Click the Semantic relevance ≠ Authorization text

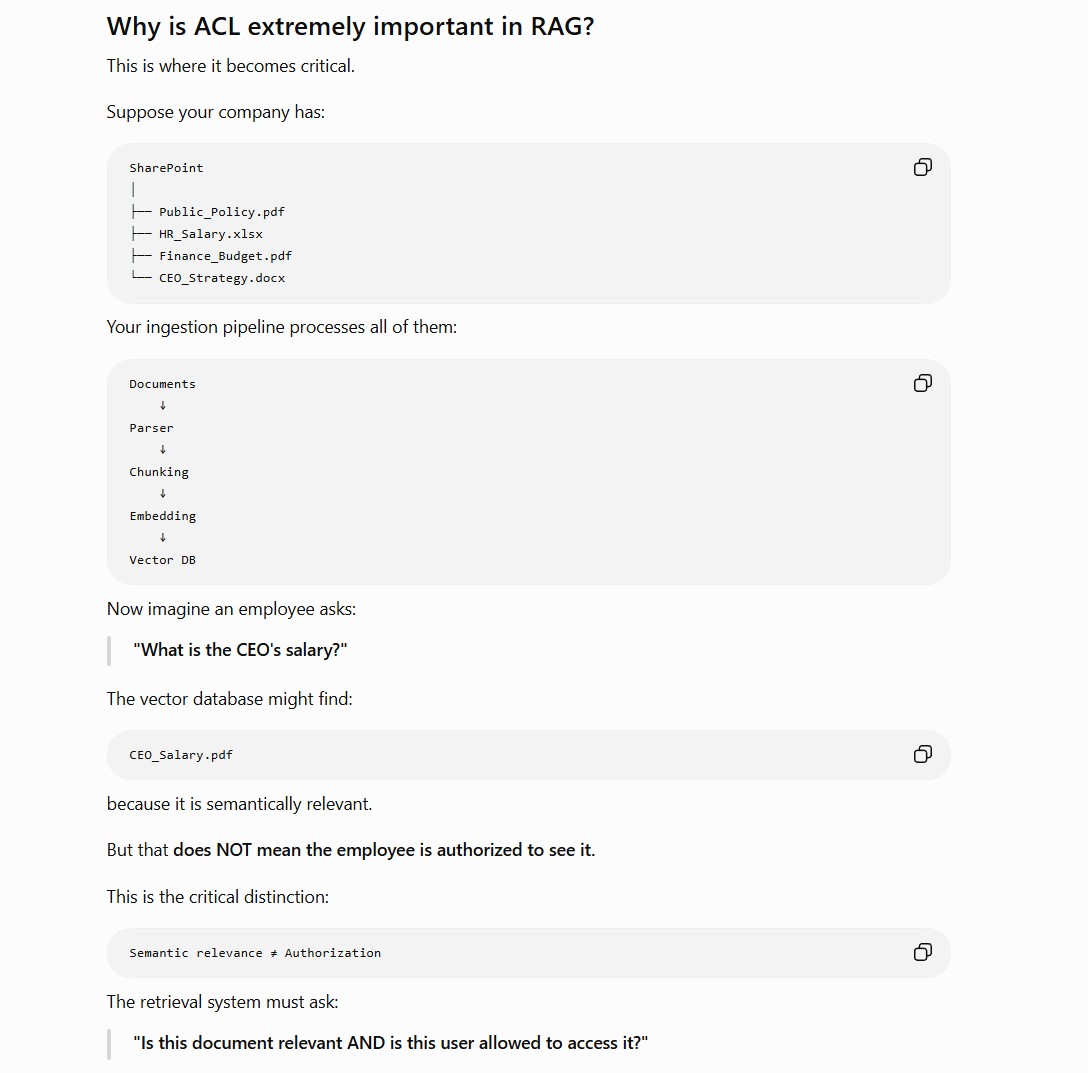click(x=255, y=953)
